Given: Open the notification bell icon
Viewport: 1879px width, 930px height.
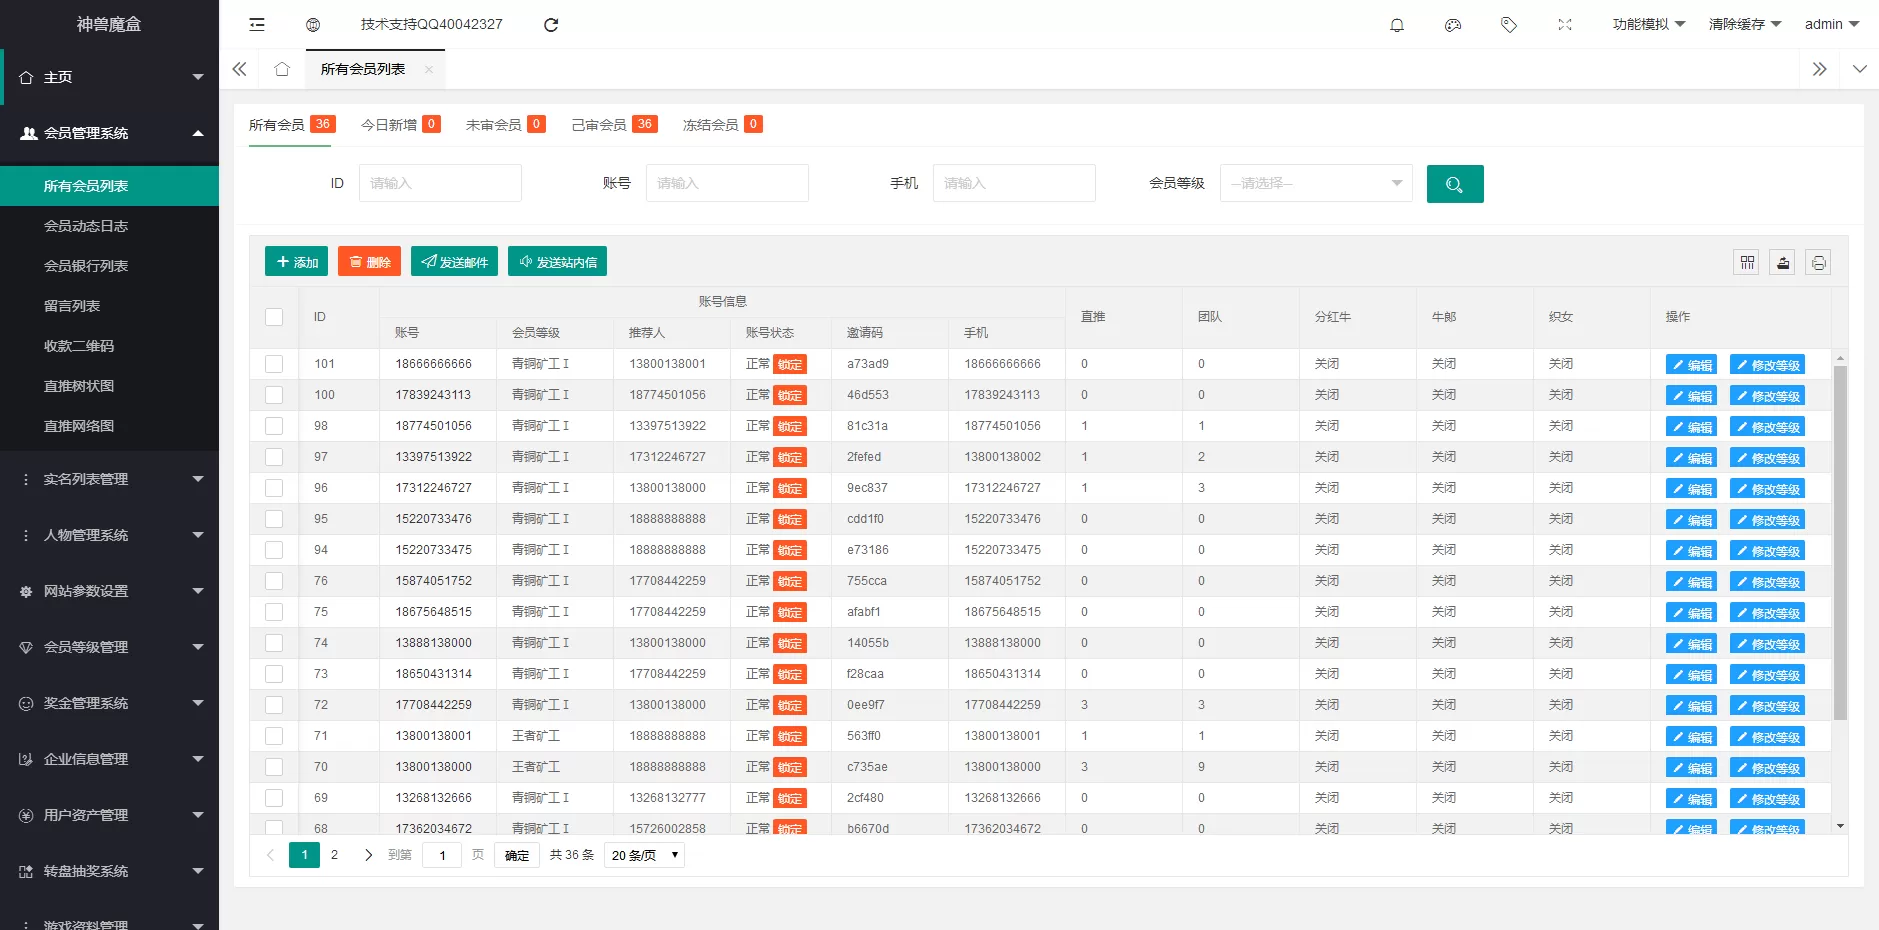Looking at the screenshot, I should pos(1397,24).
